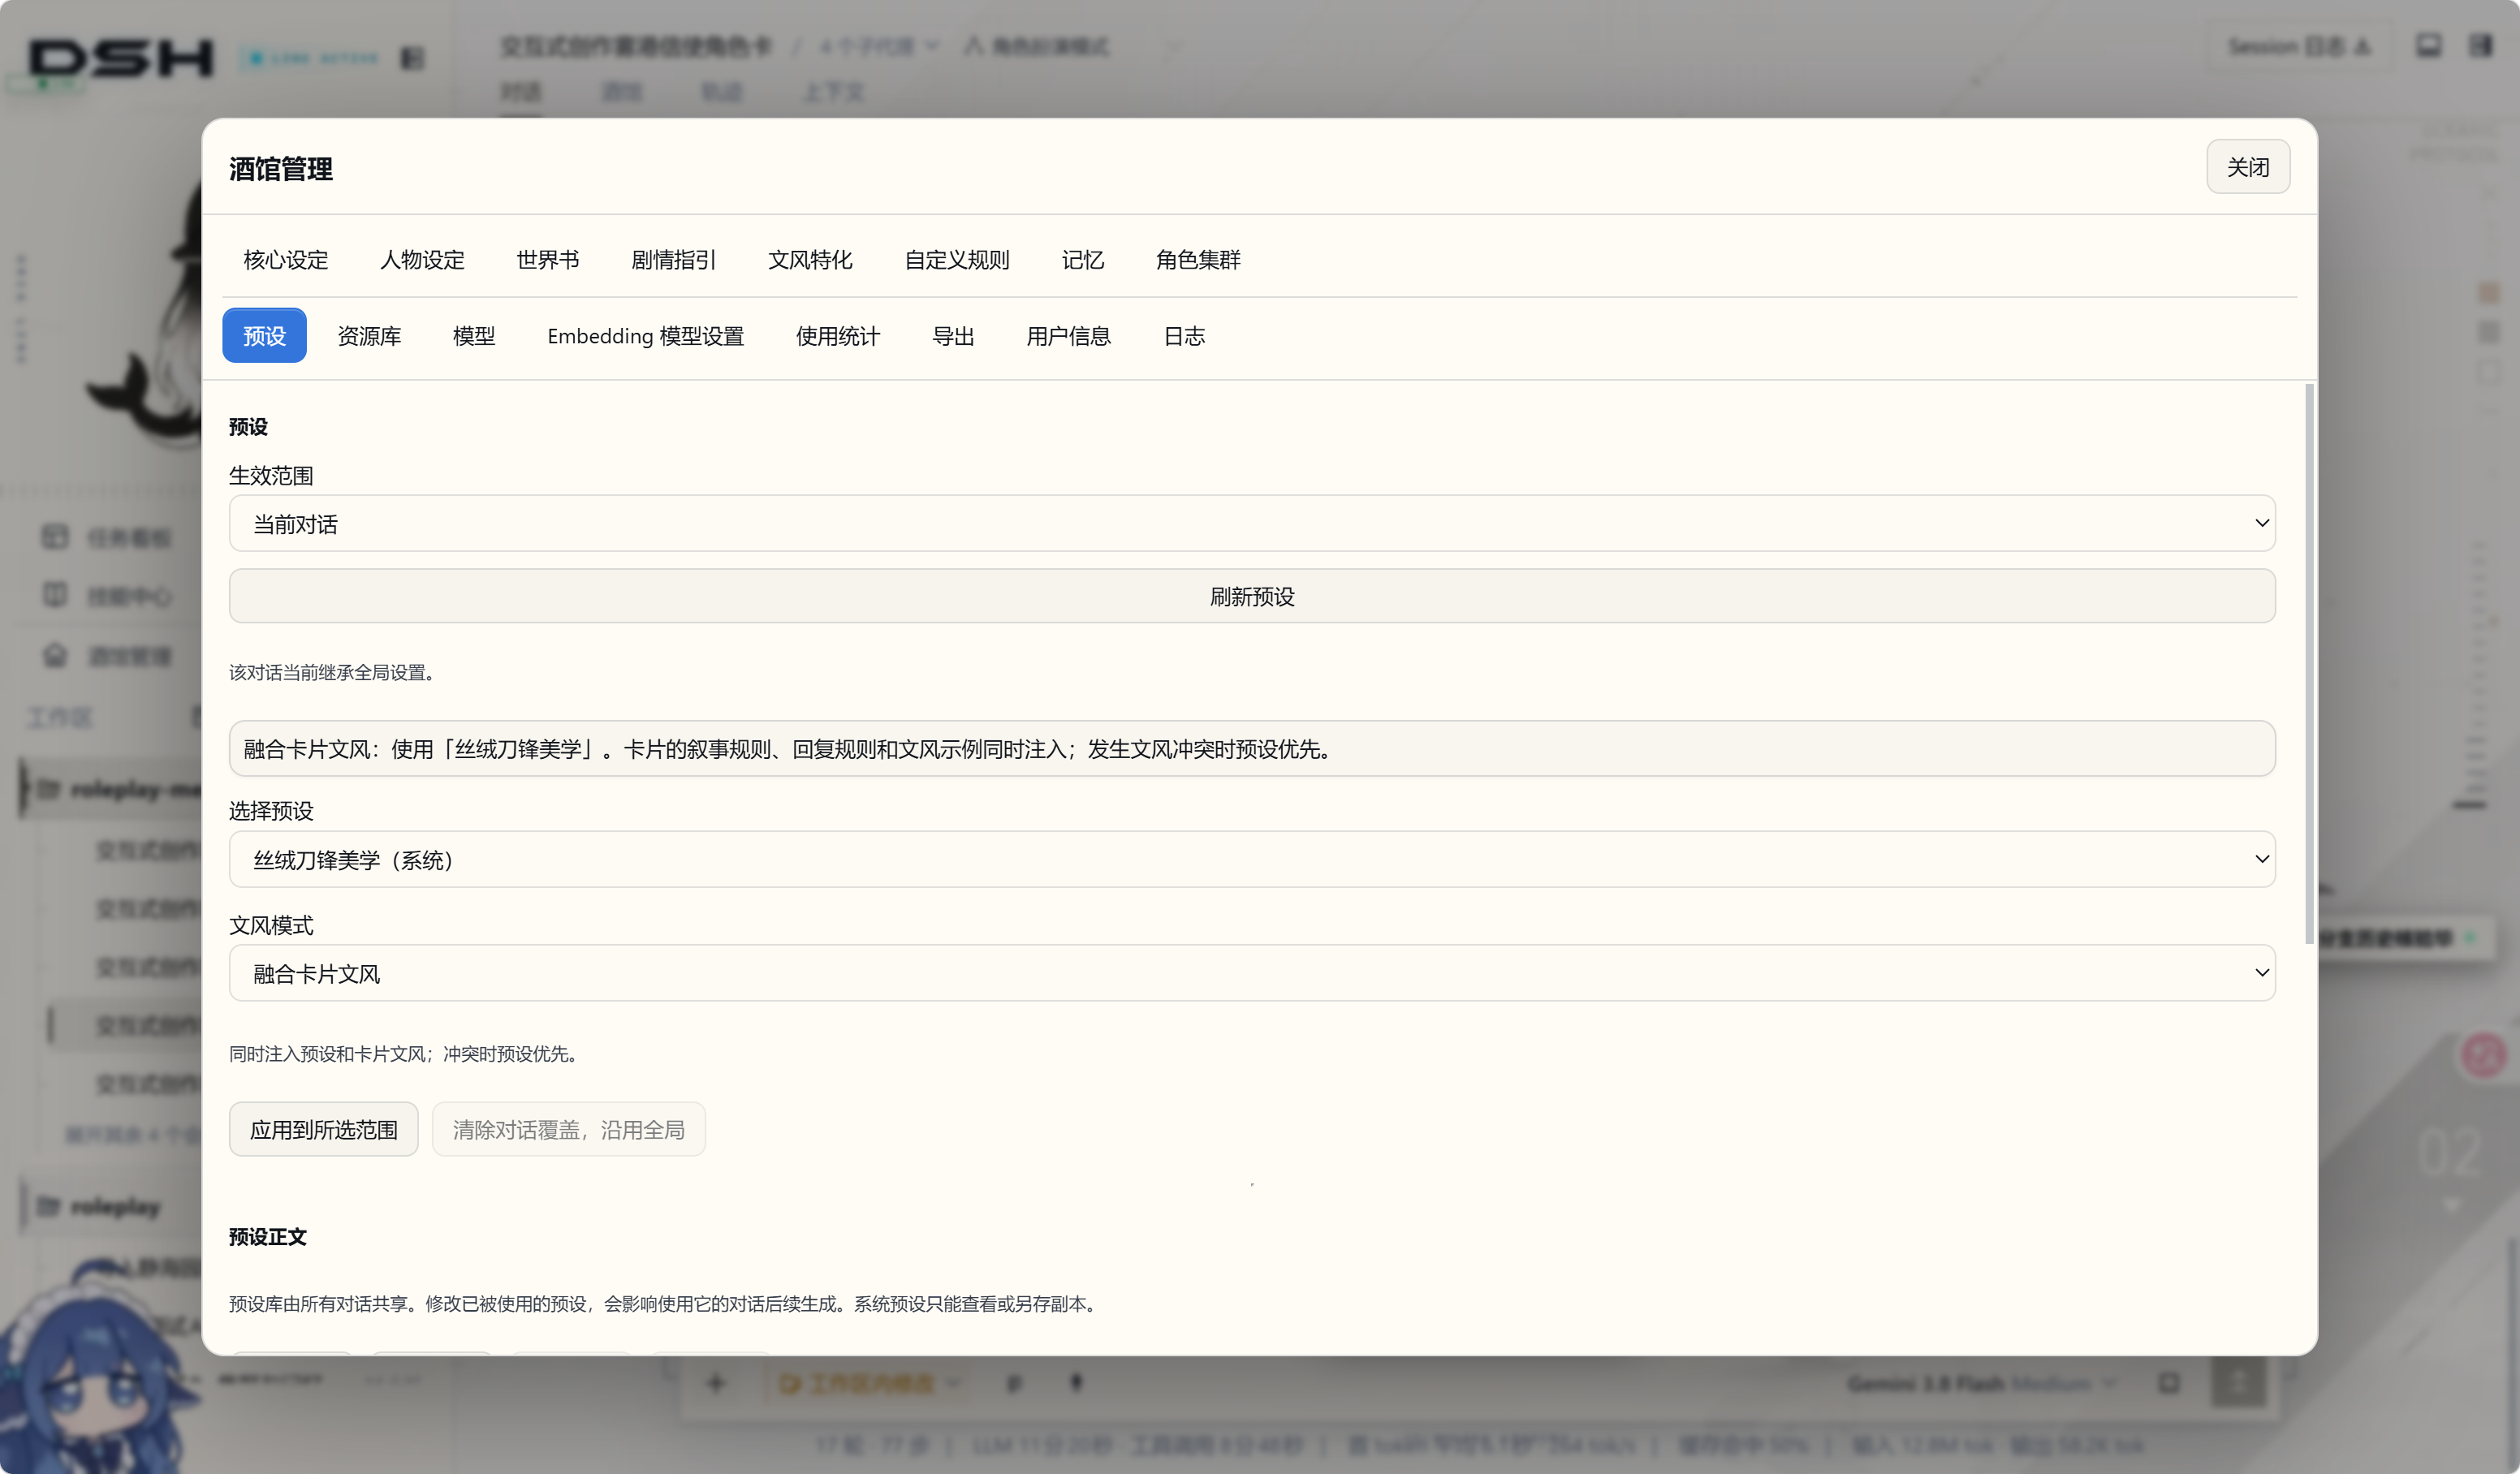
Task: Click the hint 同时注入预设和卡片文风；冲突时预设优先。
Action: click(x=406, y=1054)
